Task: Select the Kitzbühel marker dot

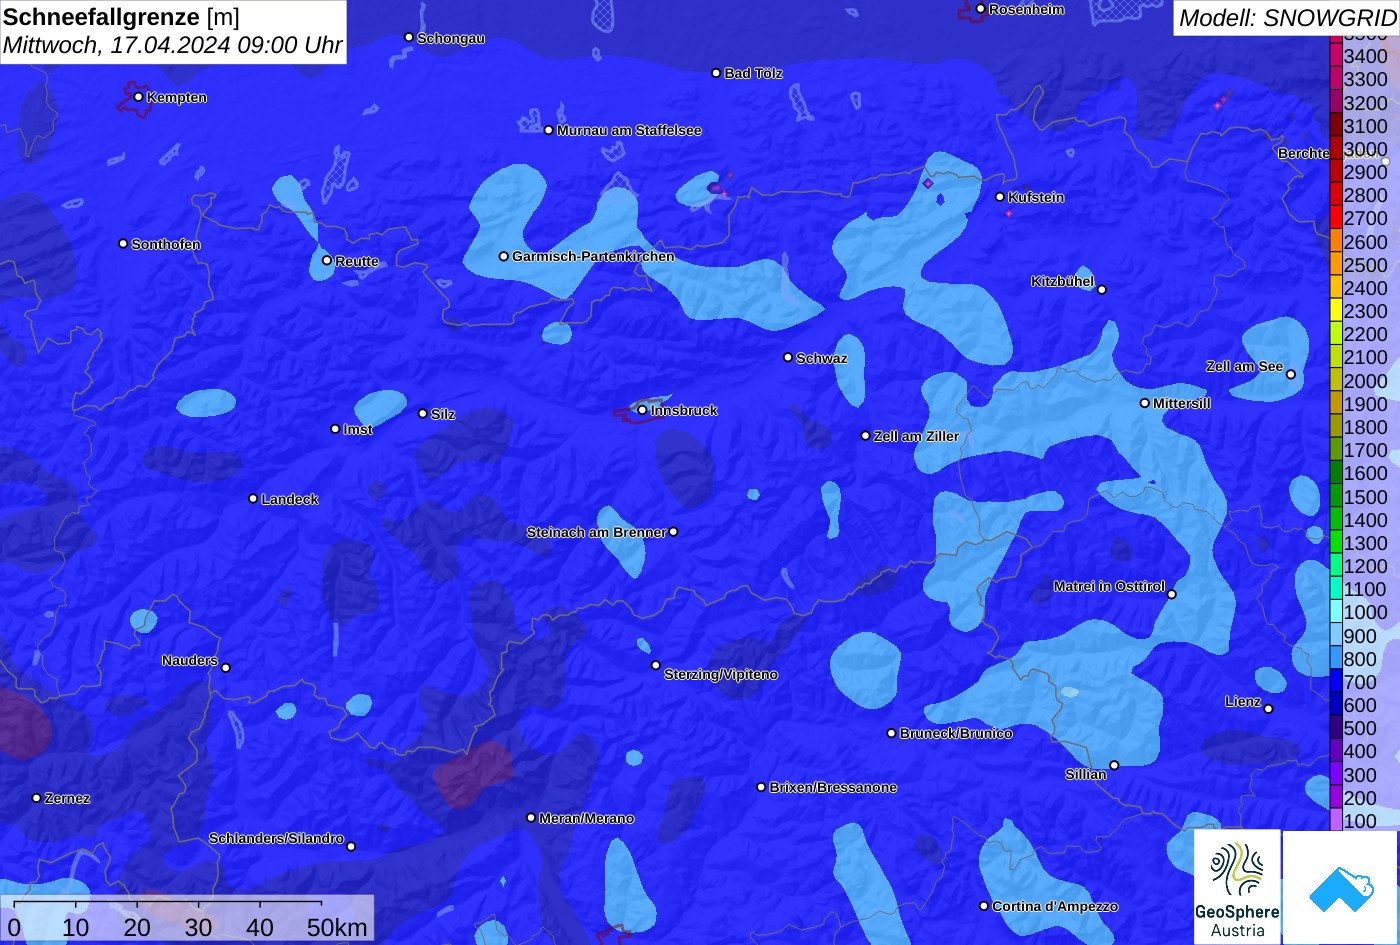Action: pyautogui.click(x=1102, y=290)
